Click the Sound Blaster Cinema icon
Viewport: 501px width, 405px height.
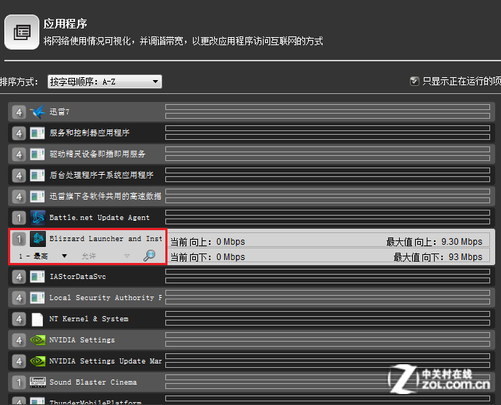[37, 382]
